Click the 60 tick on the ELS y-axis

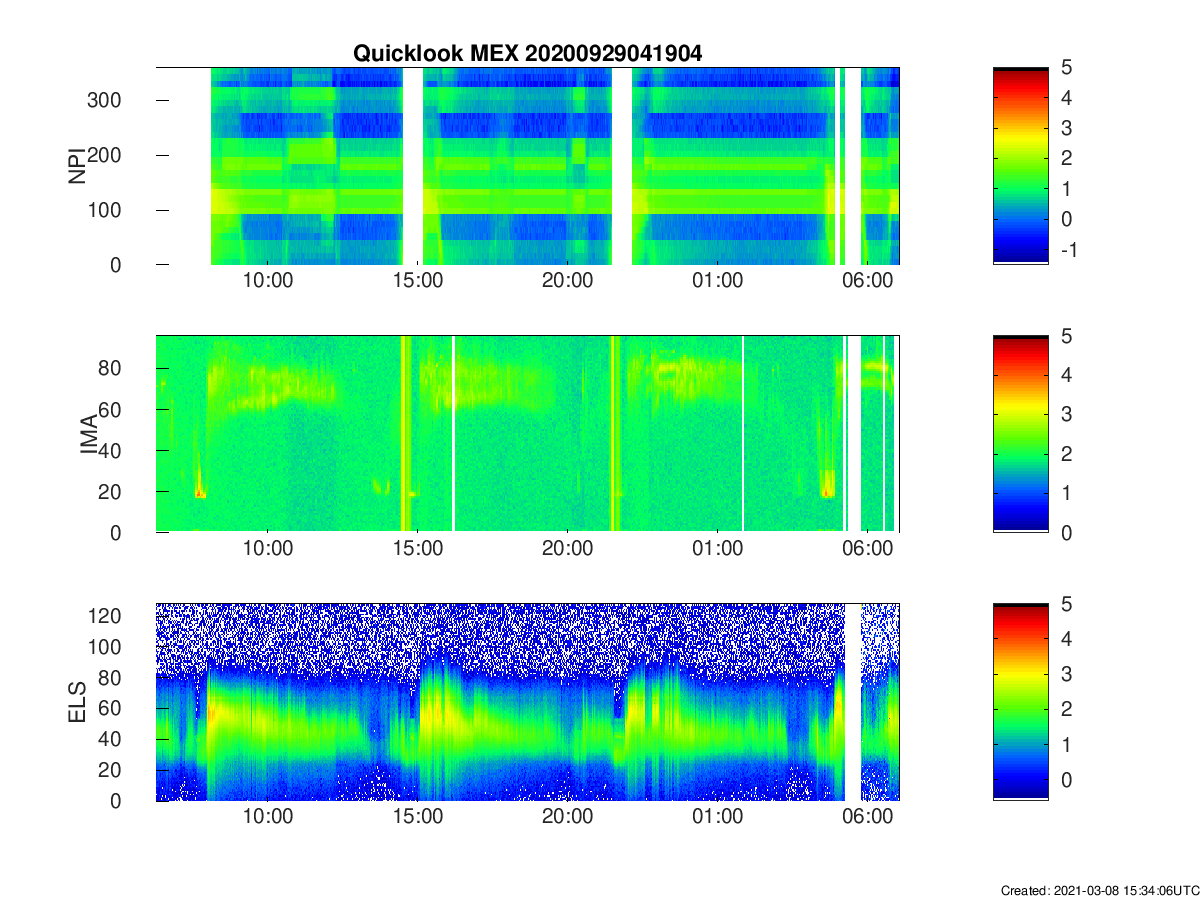point(111,708)
